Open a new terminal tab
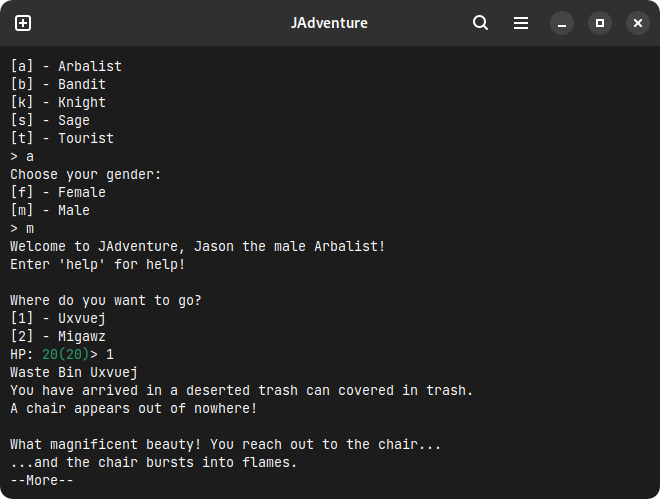This screenshot has width=660, height=499. click(23, 23)
